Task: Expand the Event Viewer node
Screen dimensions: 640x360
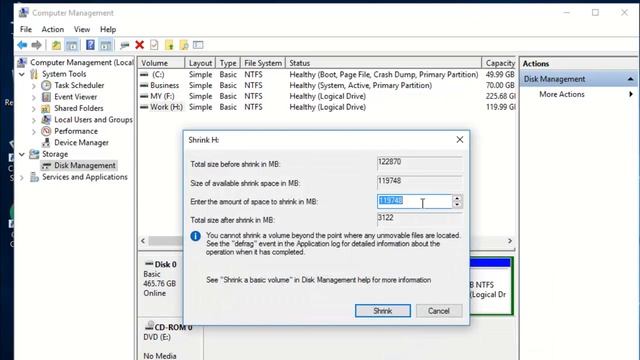Action: (x=34, y=97)
